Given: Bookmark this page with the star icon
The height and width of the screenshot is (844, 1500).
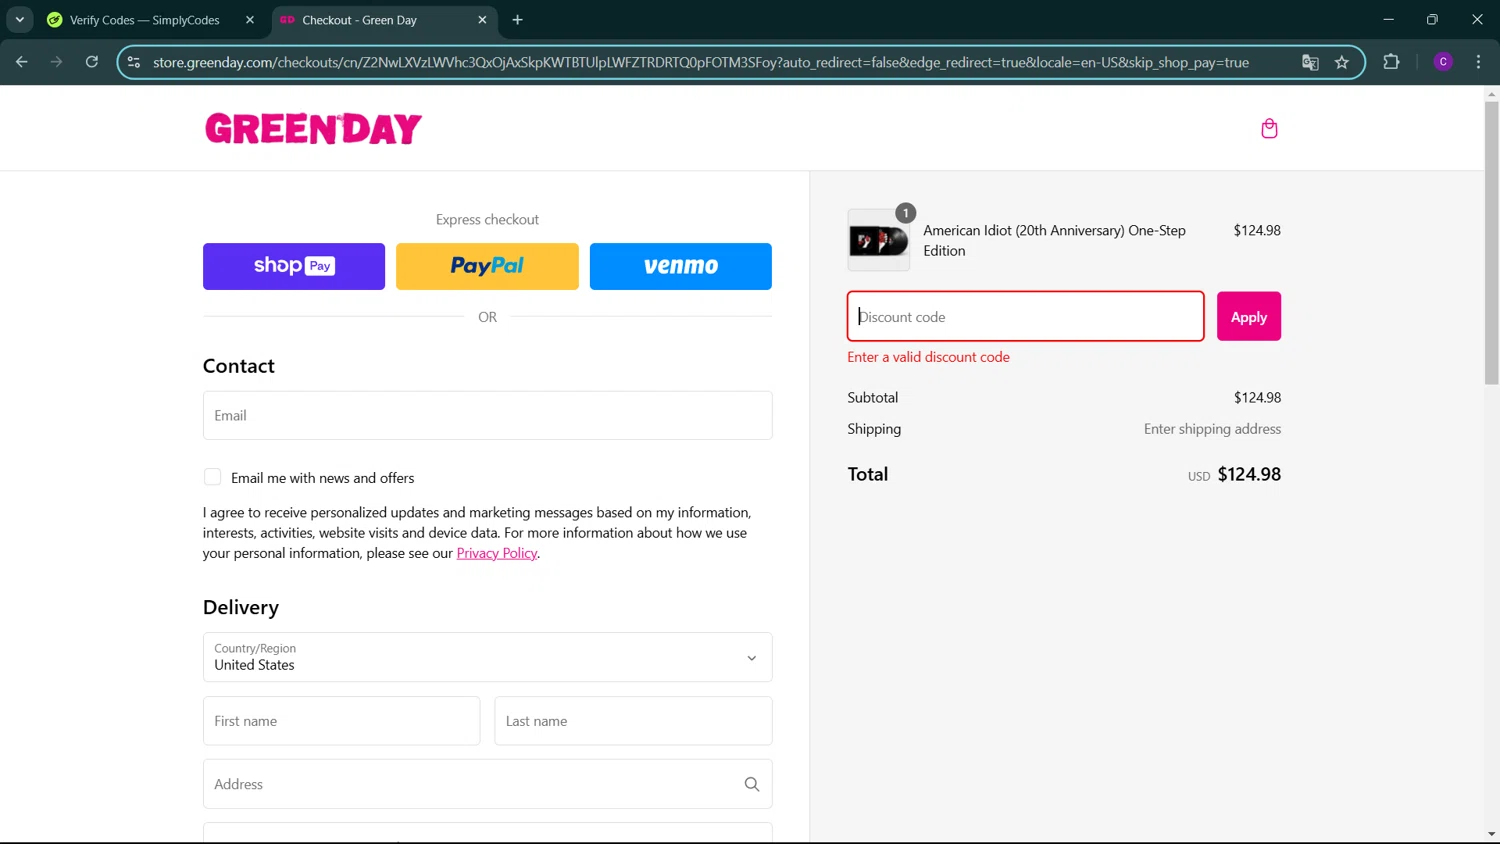Looking at the screenshot, I should pos(1342,62).
